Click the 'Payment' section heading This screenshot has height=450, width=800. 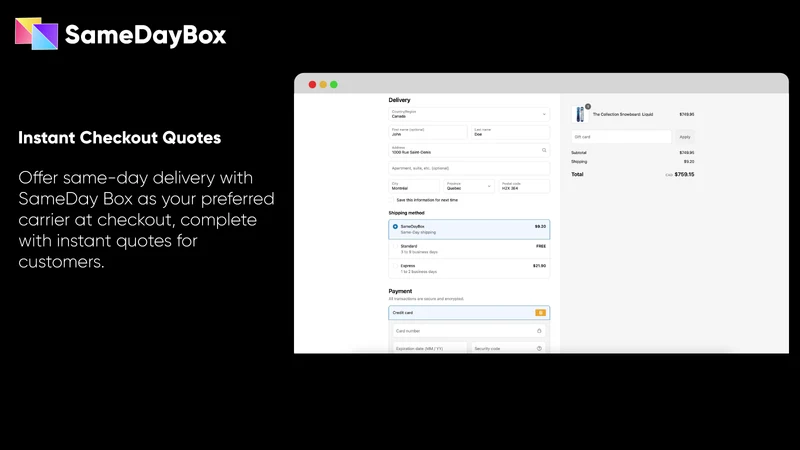(x=400, y=291)
